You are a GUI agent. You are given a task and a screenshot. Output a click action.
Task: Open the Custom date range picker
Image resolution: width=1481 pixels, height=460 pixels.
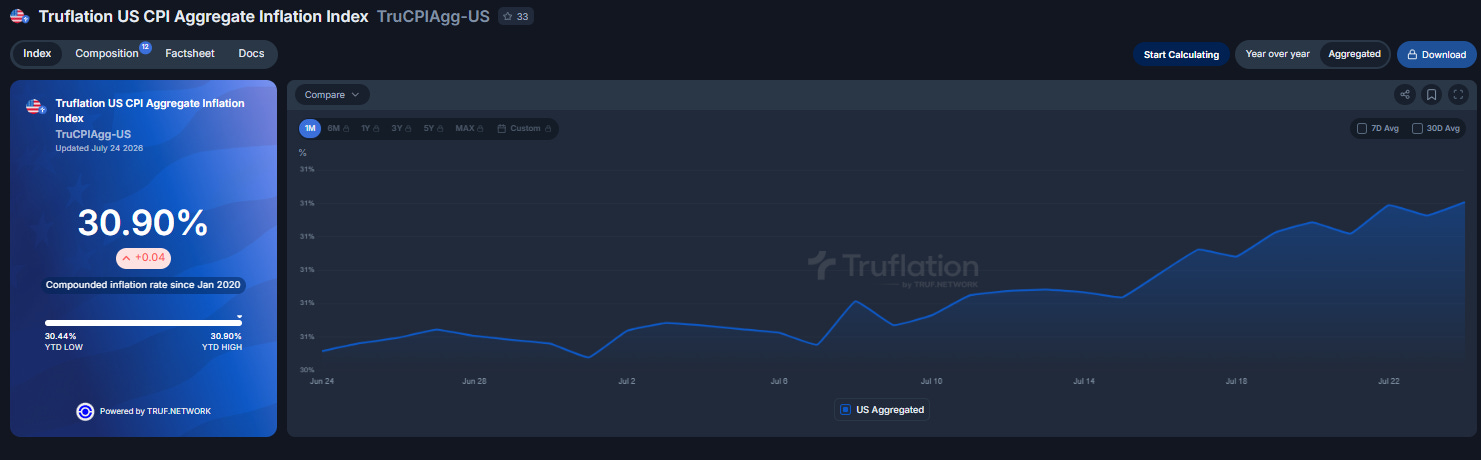coord(525,128)
